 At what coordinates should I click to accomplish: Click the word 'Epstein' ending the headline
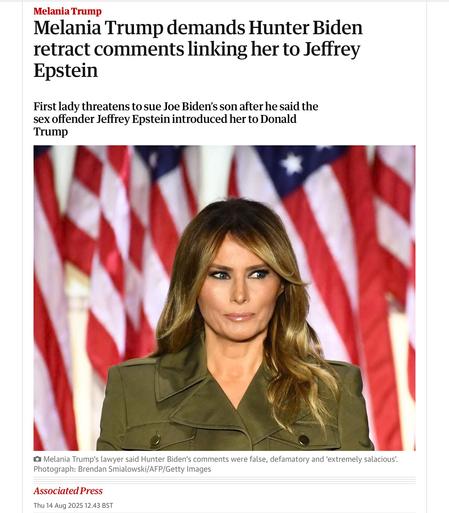(66, 70)
